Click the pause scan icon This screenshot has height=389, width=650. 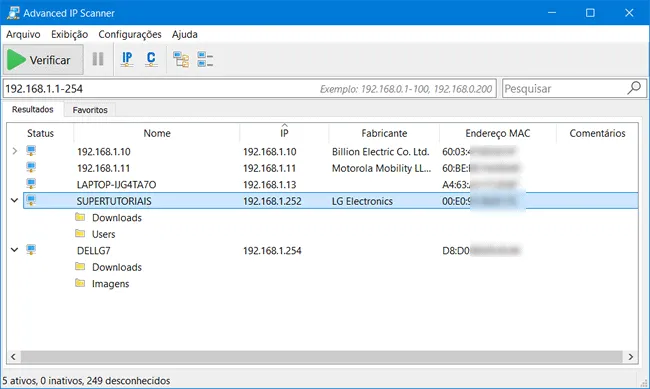98,59
